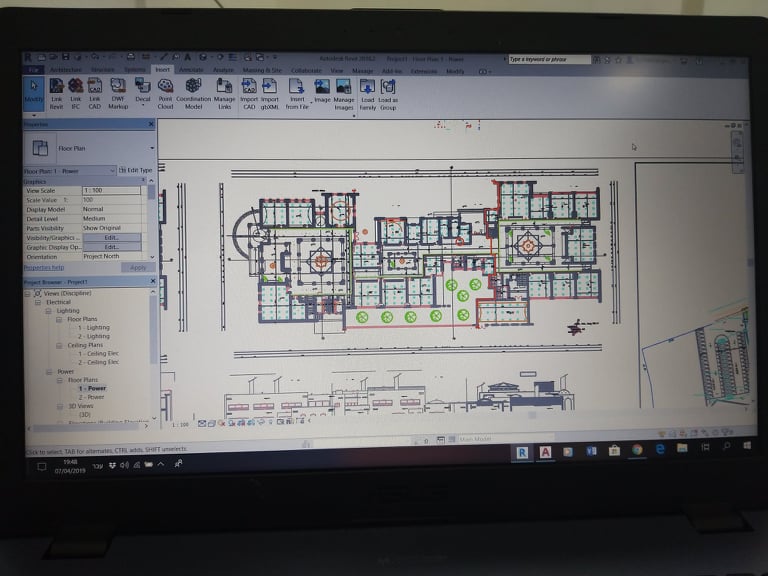Select the 2 - Power floor plan
The height and width of the screenshot is (576, 768).
[91, 397]
